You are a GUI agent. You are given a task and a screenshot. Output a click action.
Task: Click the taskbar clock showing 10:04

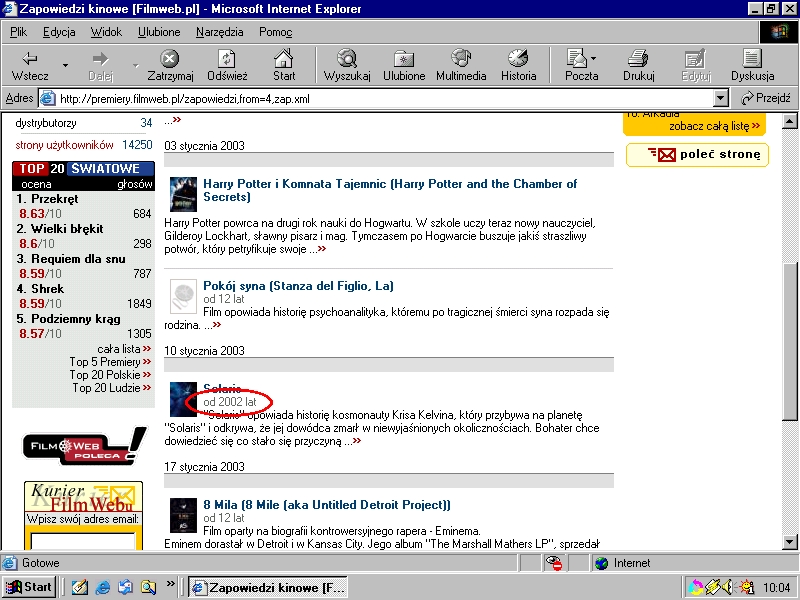pos(776,588)
